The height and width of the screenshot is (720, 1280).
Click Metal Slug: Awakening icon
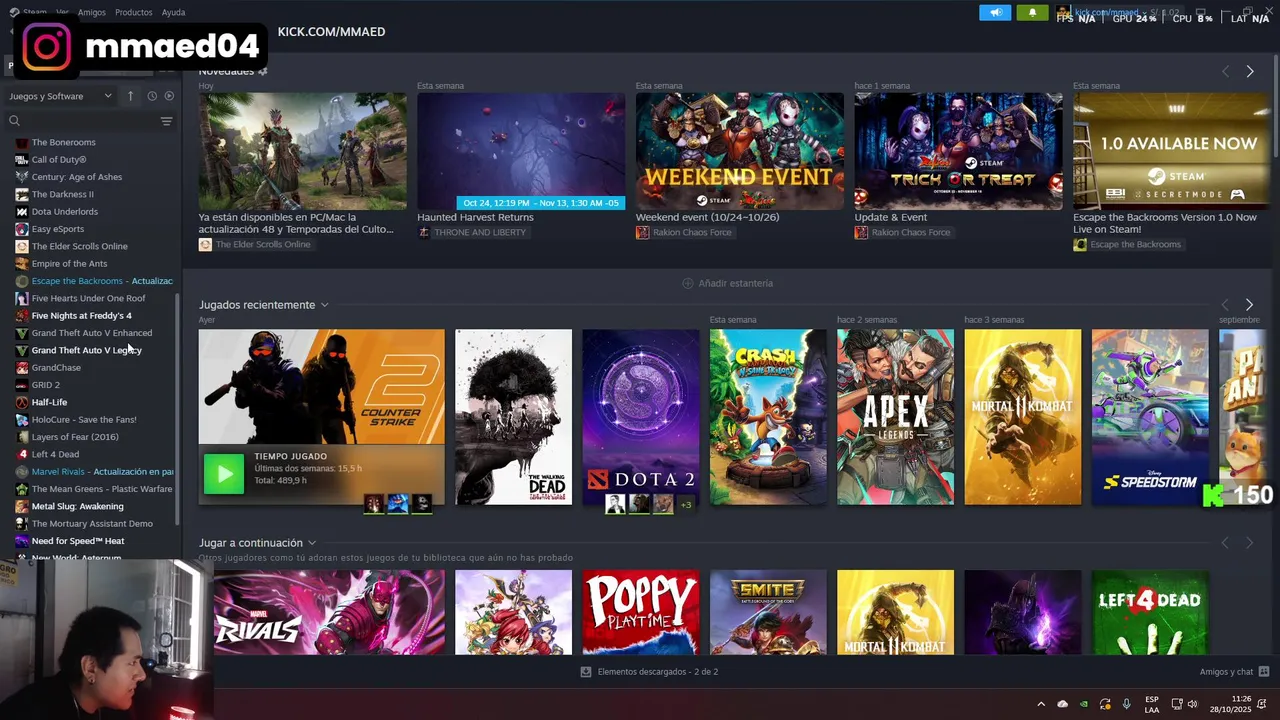pos(22,506)
